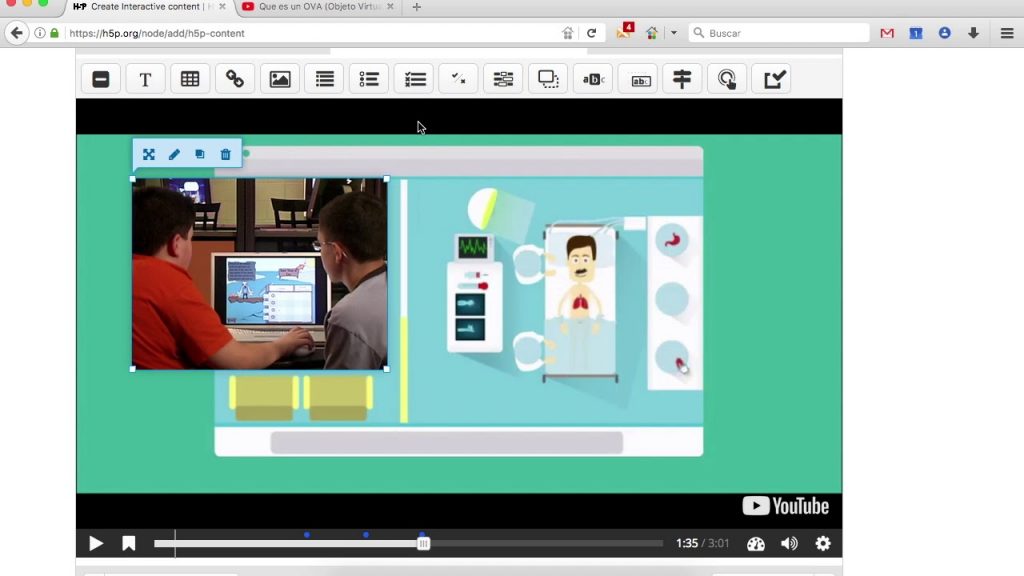The width and height of the screenshot is (1024, 576).
Task: Delete the selected interaction with trash icon
Action: pyautogui.click(x=226, y=155)
